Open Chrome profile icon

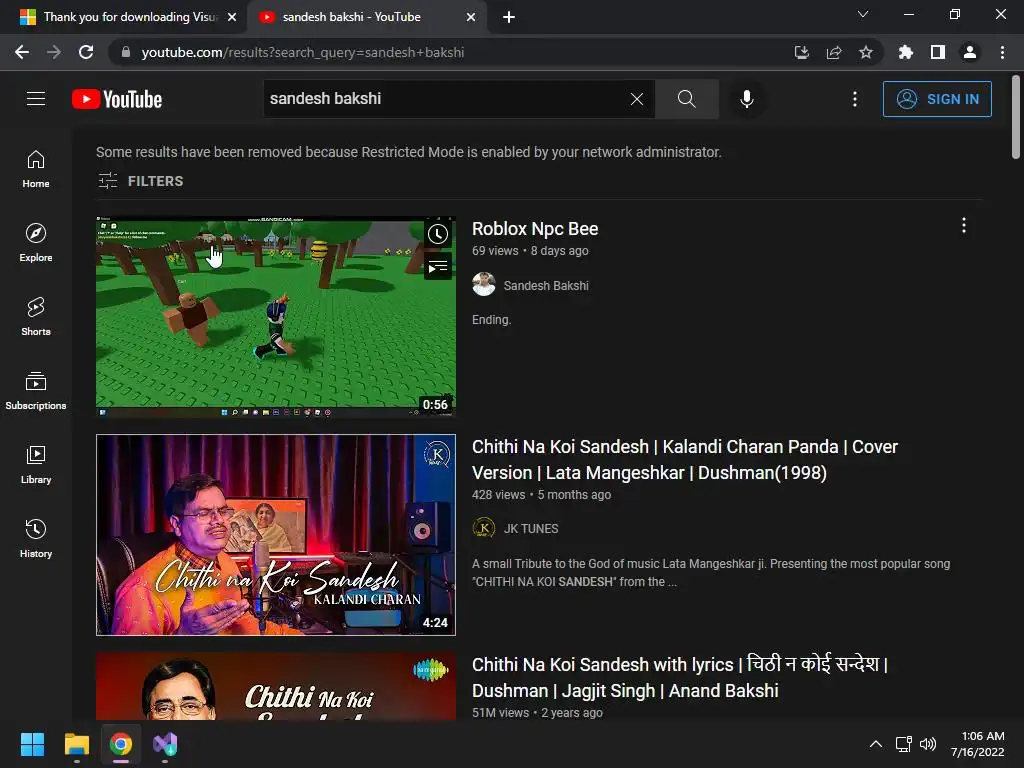tap(970, 52)
